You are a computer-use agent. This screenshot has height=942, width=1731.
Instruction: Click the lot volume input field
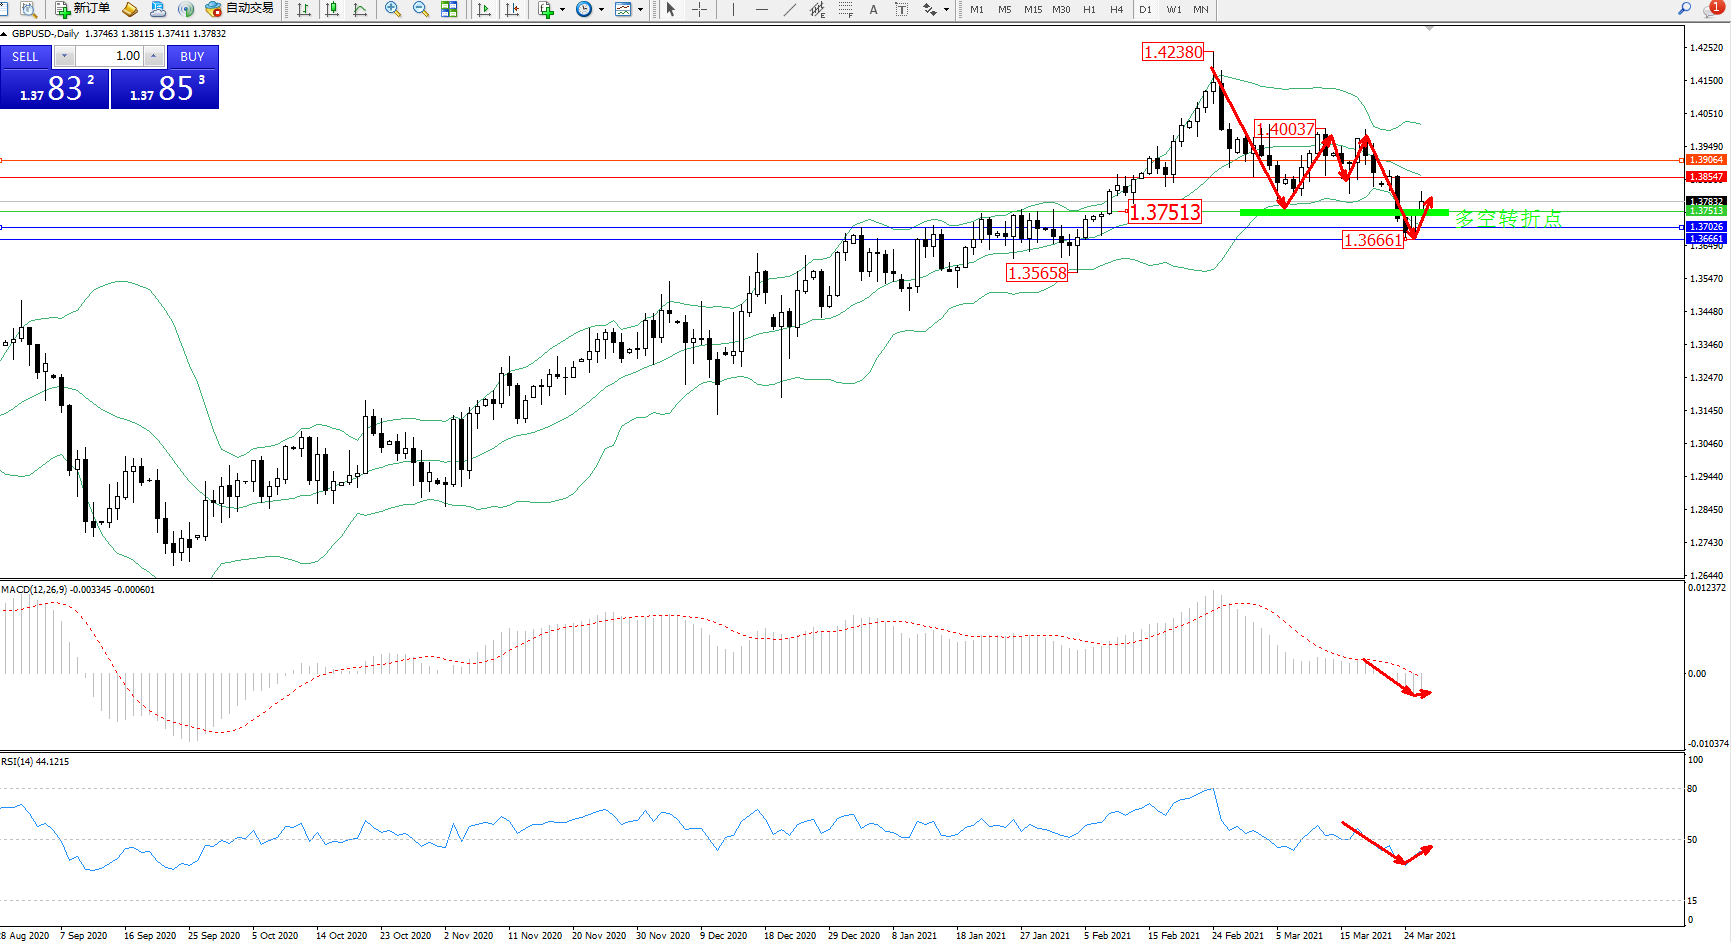110,56
